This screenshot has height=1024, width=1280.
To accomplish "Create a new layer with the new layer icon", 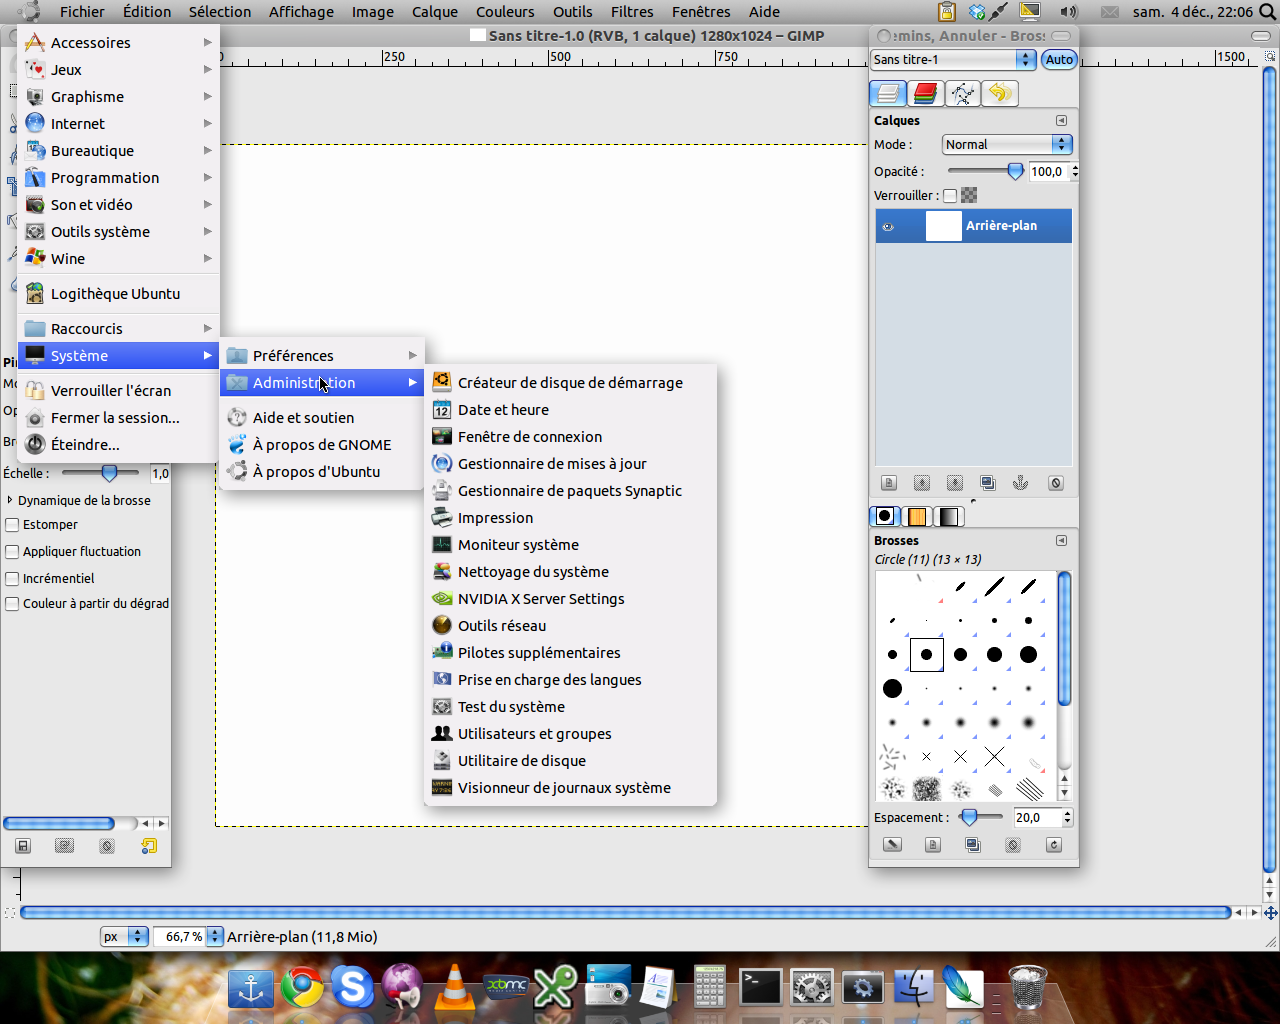I will (x=888, y=482).
